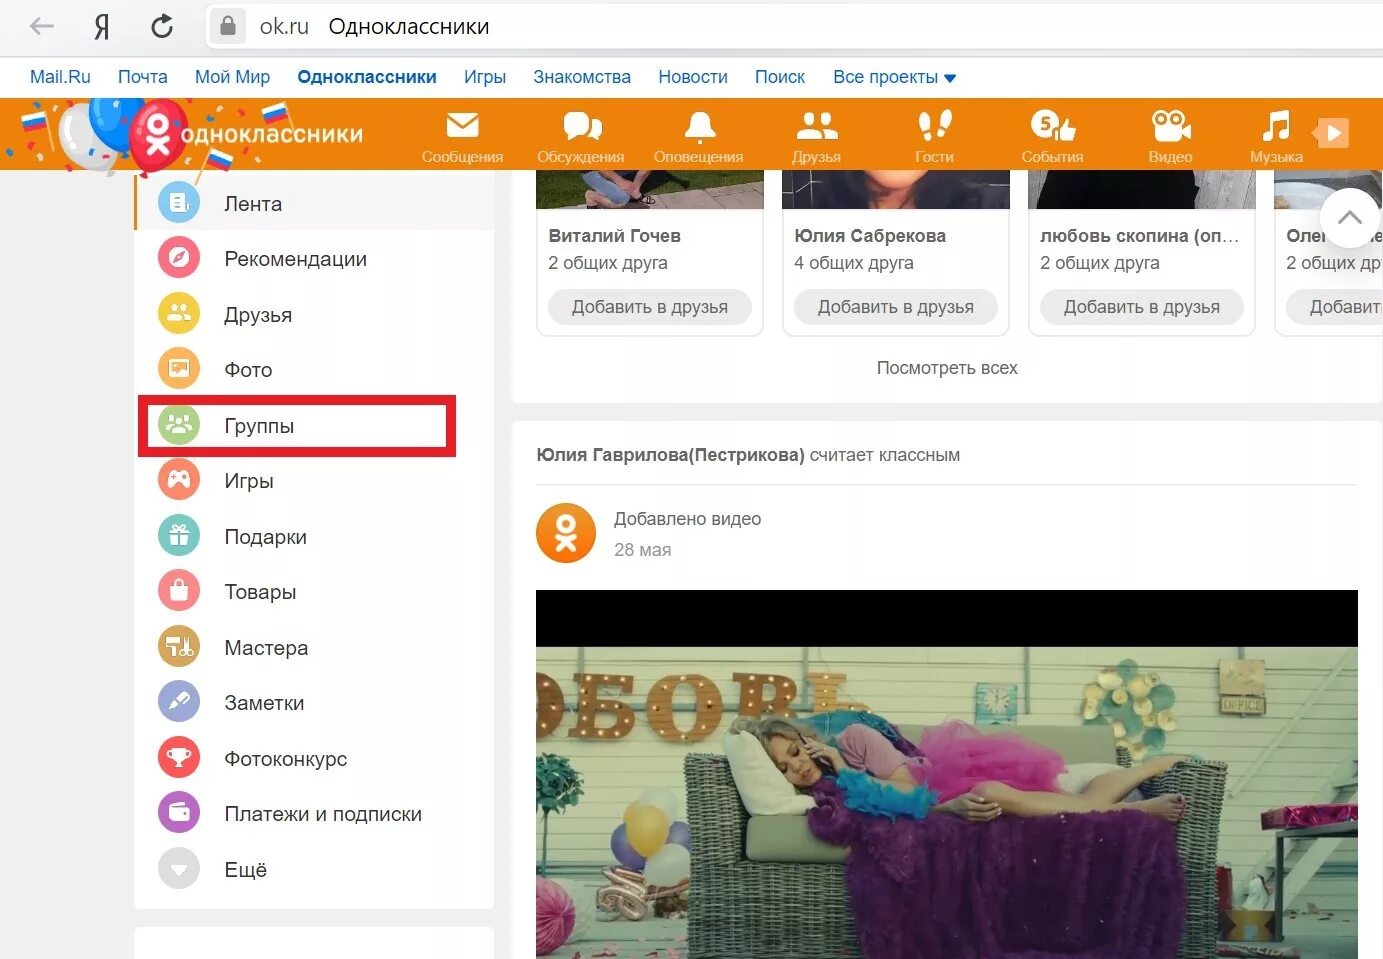Click the Заметки pencil icon
Viewport: 1383px width, 959px height.
179,702
